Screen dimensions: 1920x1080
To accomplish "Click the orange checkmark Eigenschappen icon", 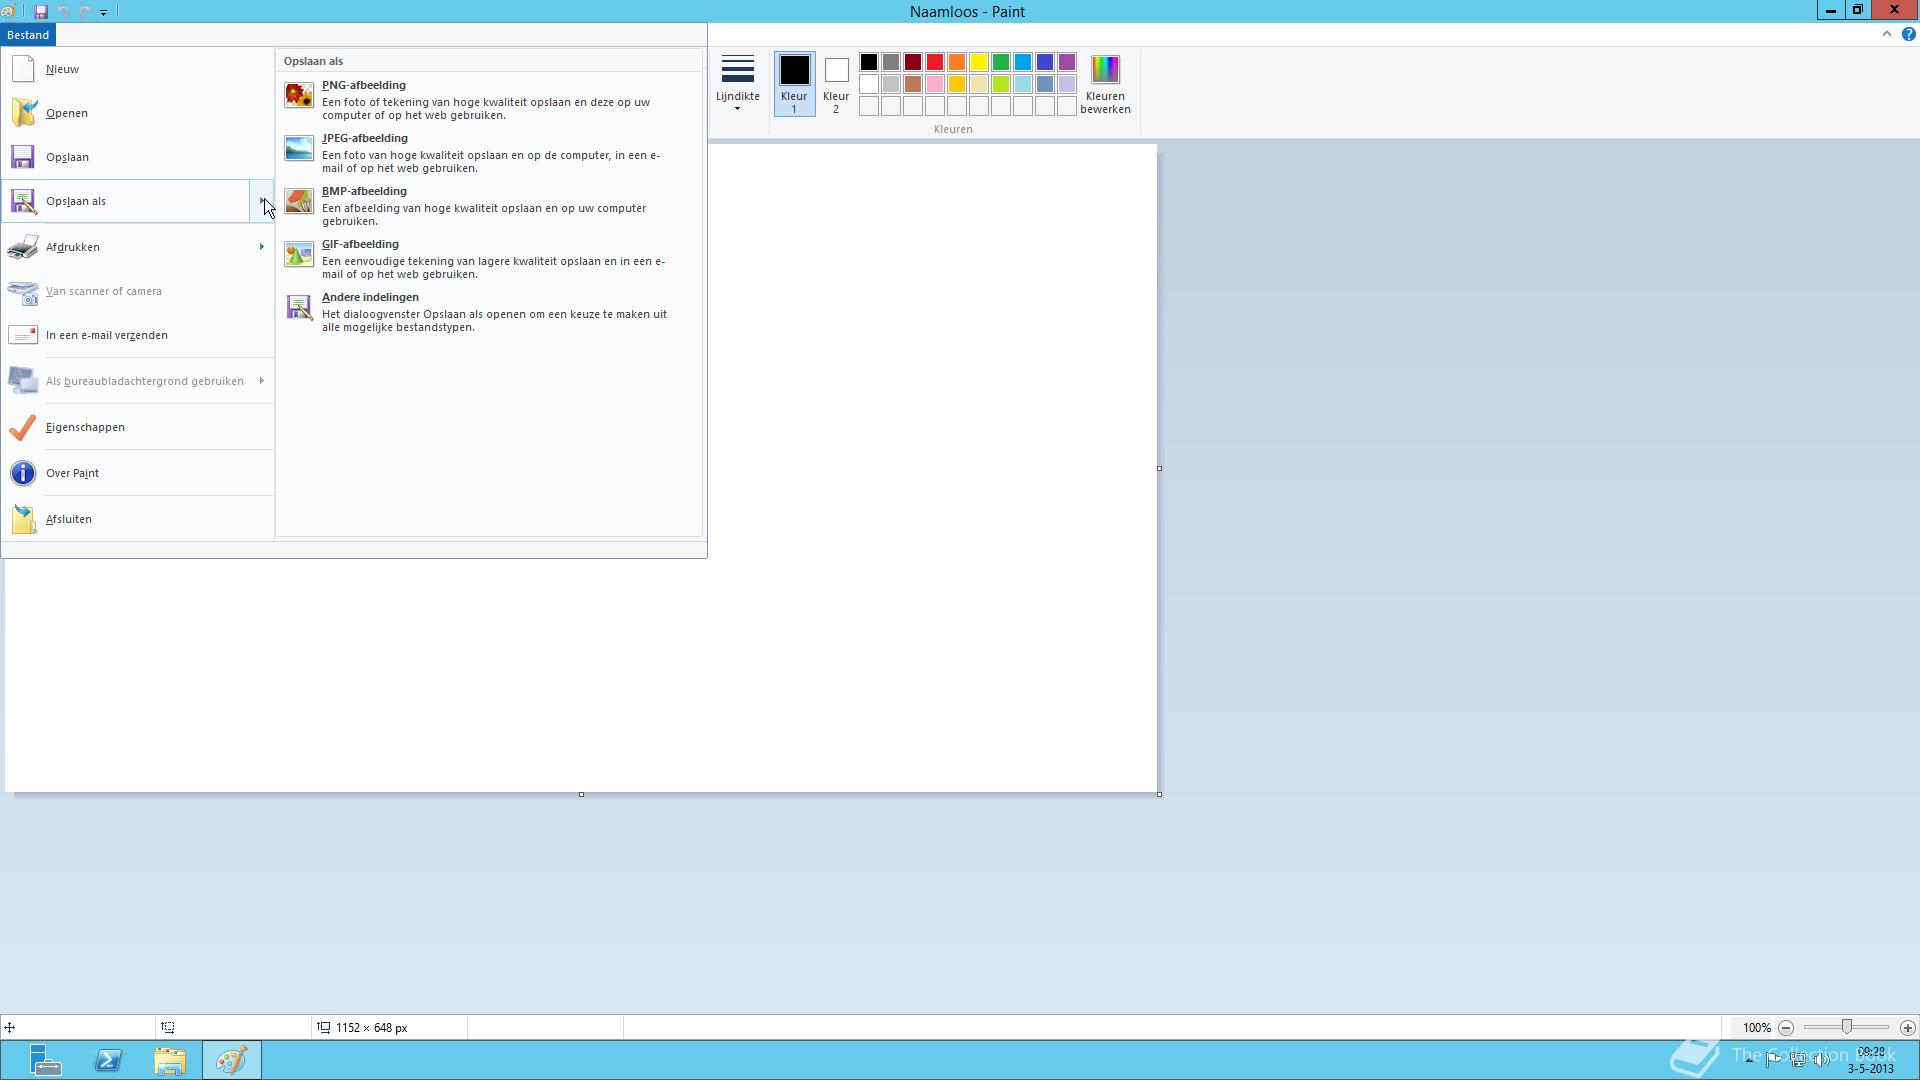I will click(x=23, y=427).
